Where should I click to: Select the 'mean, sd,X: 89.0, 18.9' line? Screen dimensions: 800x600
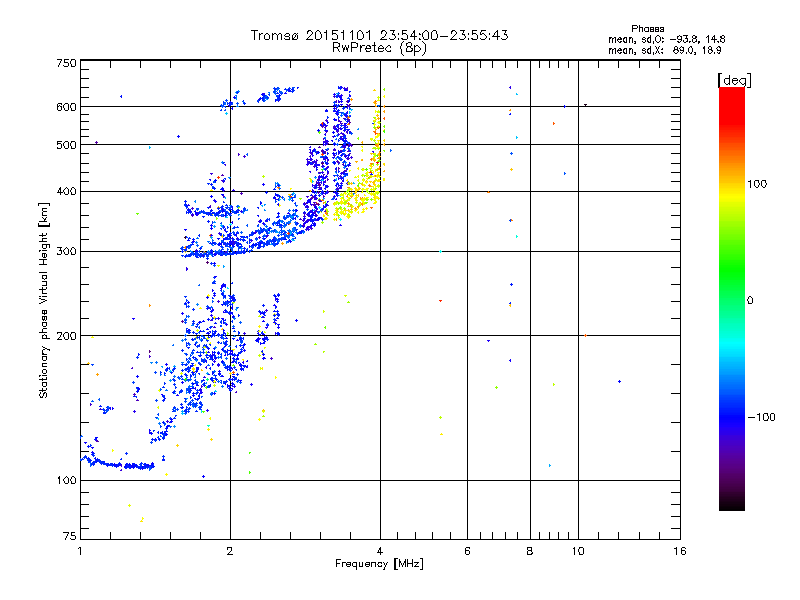point(664,50)
